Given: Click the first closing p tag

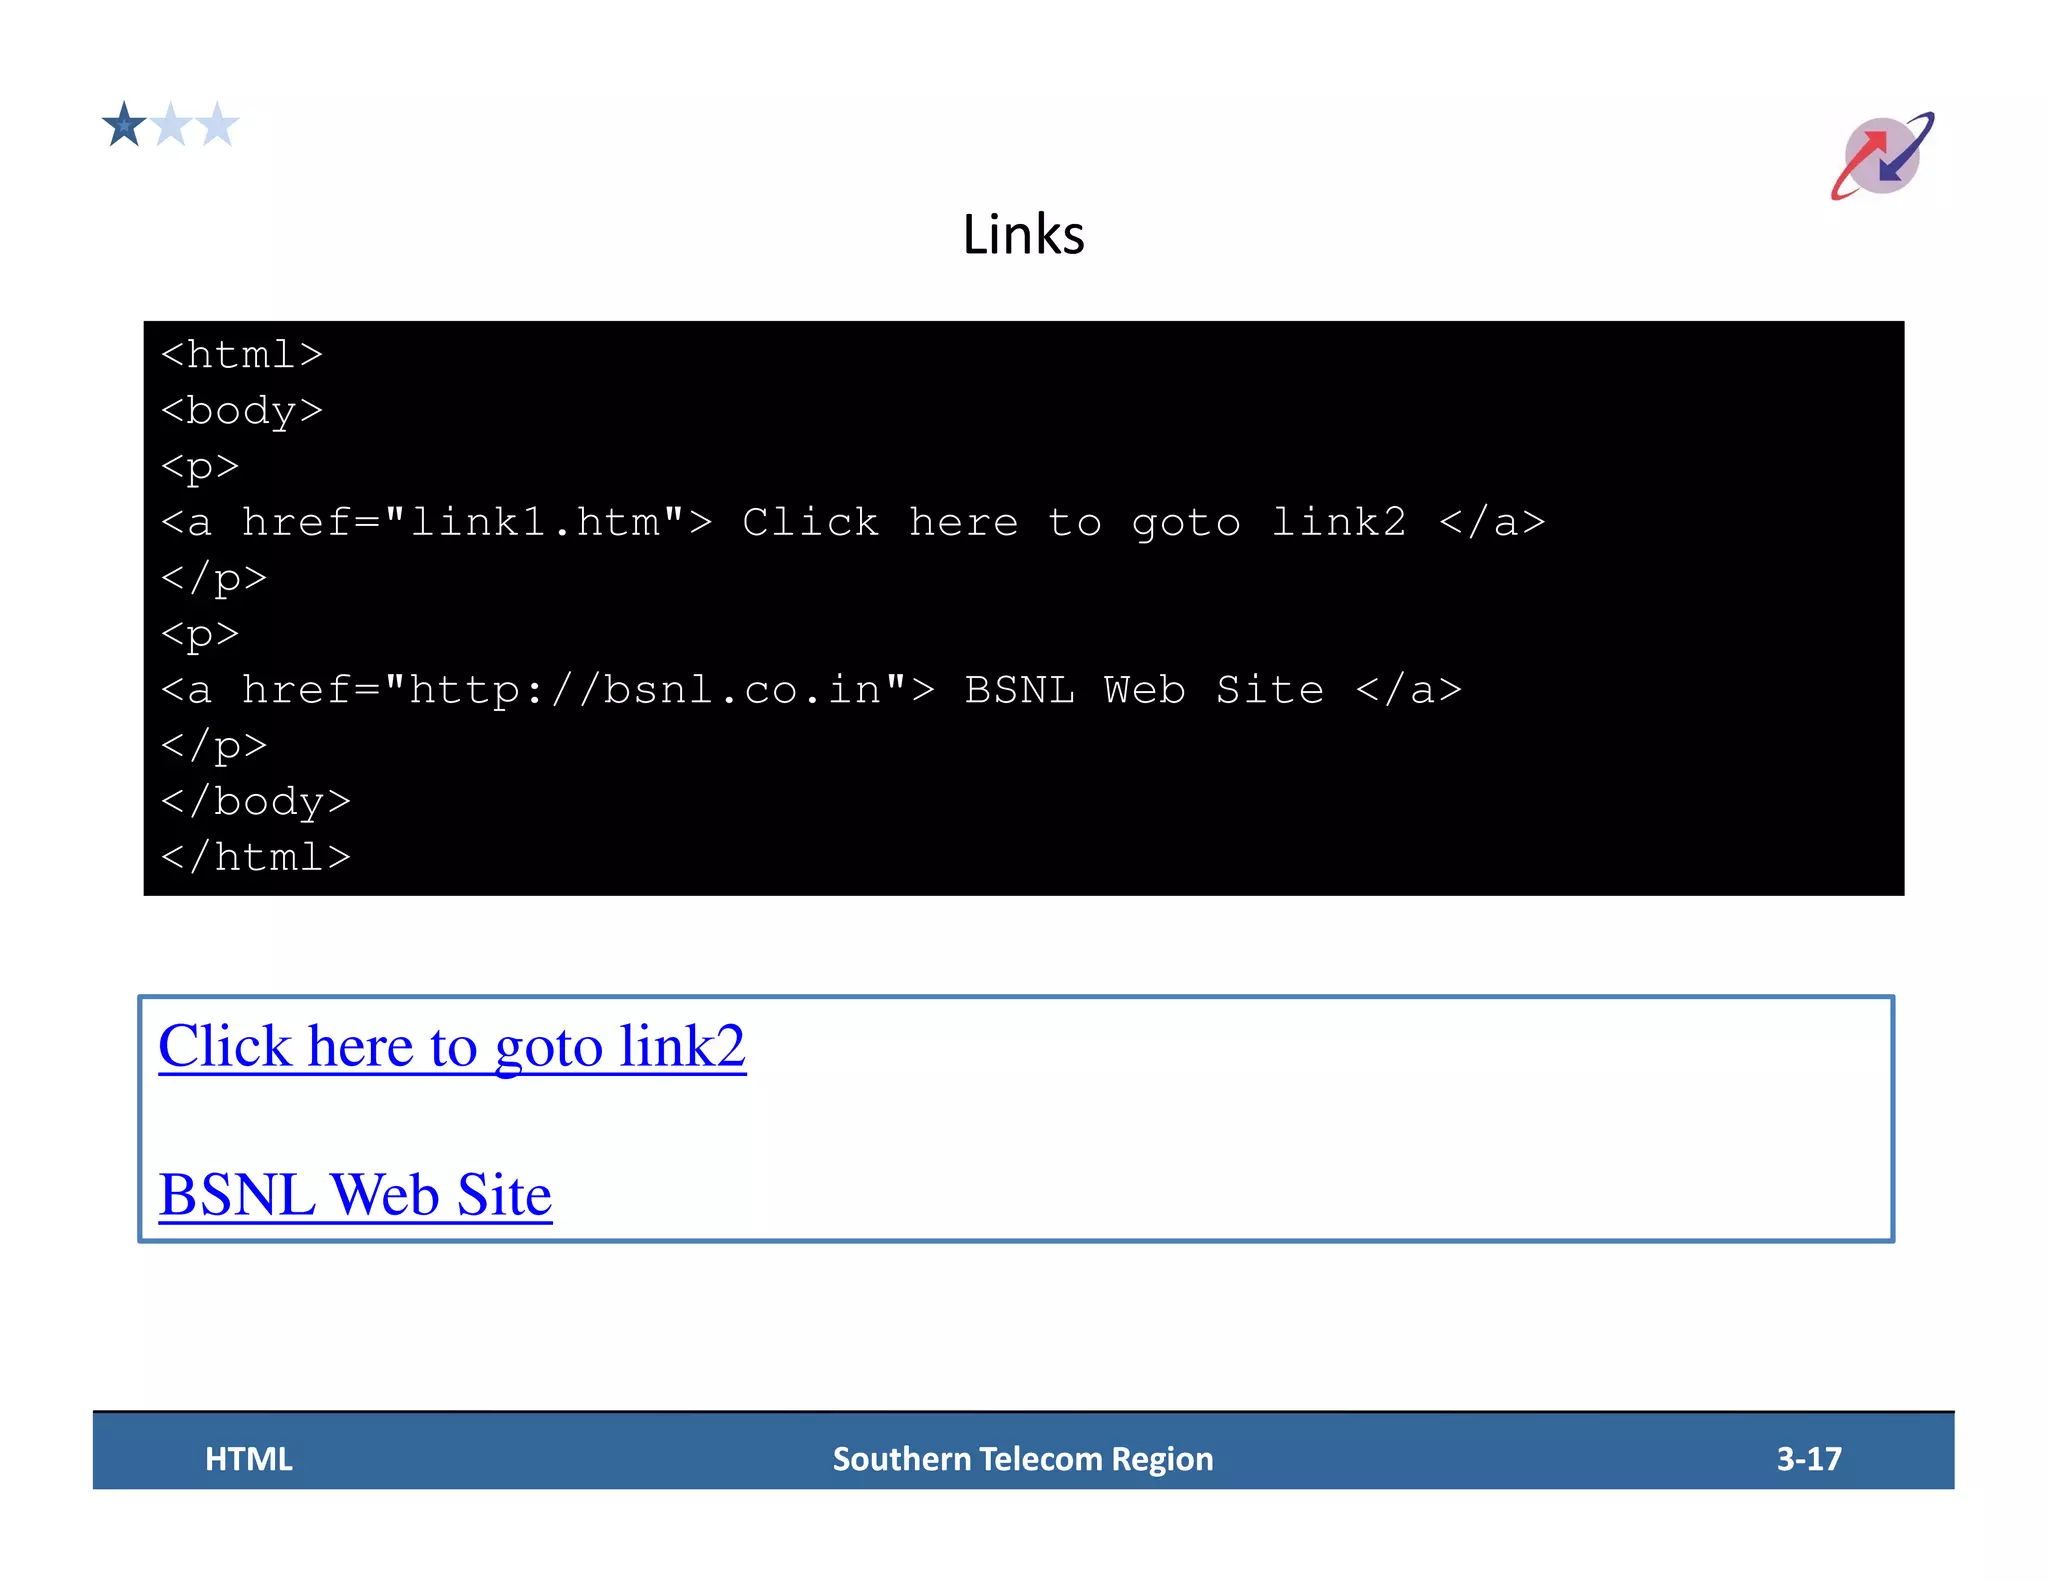Looking at the screenshot, I should coord(214,578).
